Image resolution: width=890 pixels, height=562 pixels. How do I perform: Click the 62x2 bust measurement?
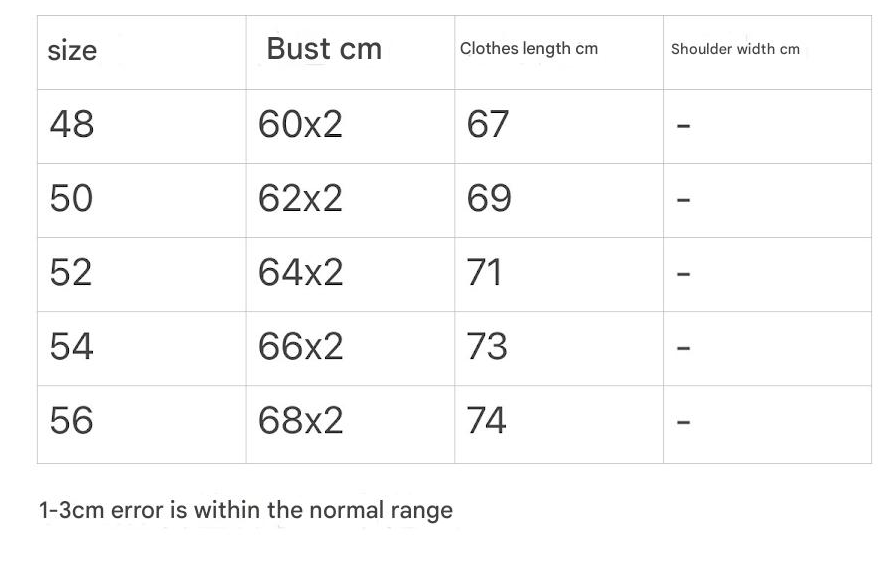[x=300, y=198]
